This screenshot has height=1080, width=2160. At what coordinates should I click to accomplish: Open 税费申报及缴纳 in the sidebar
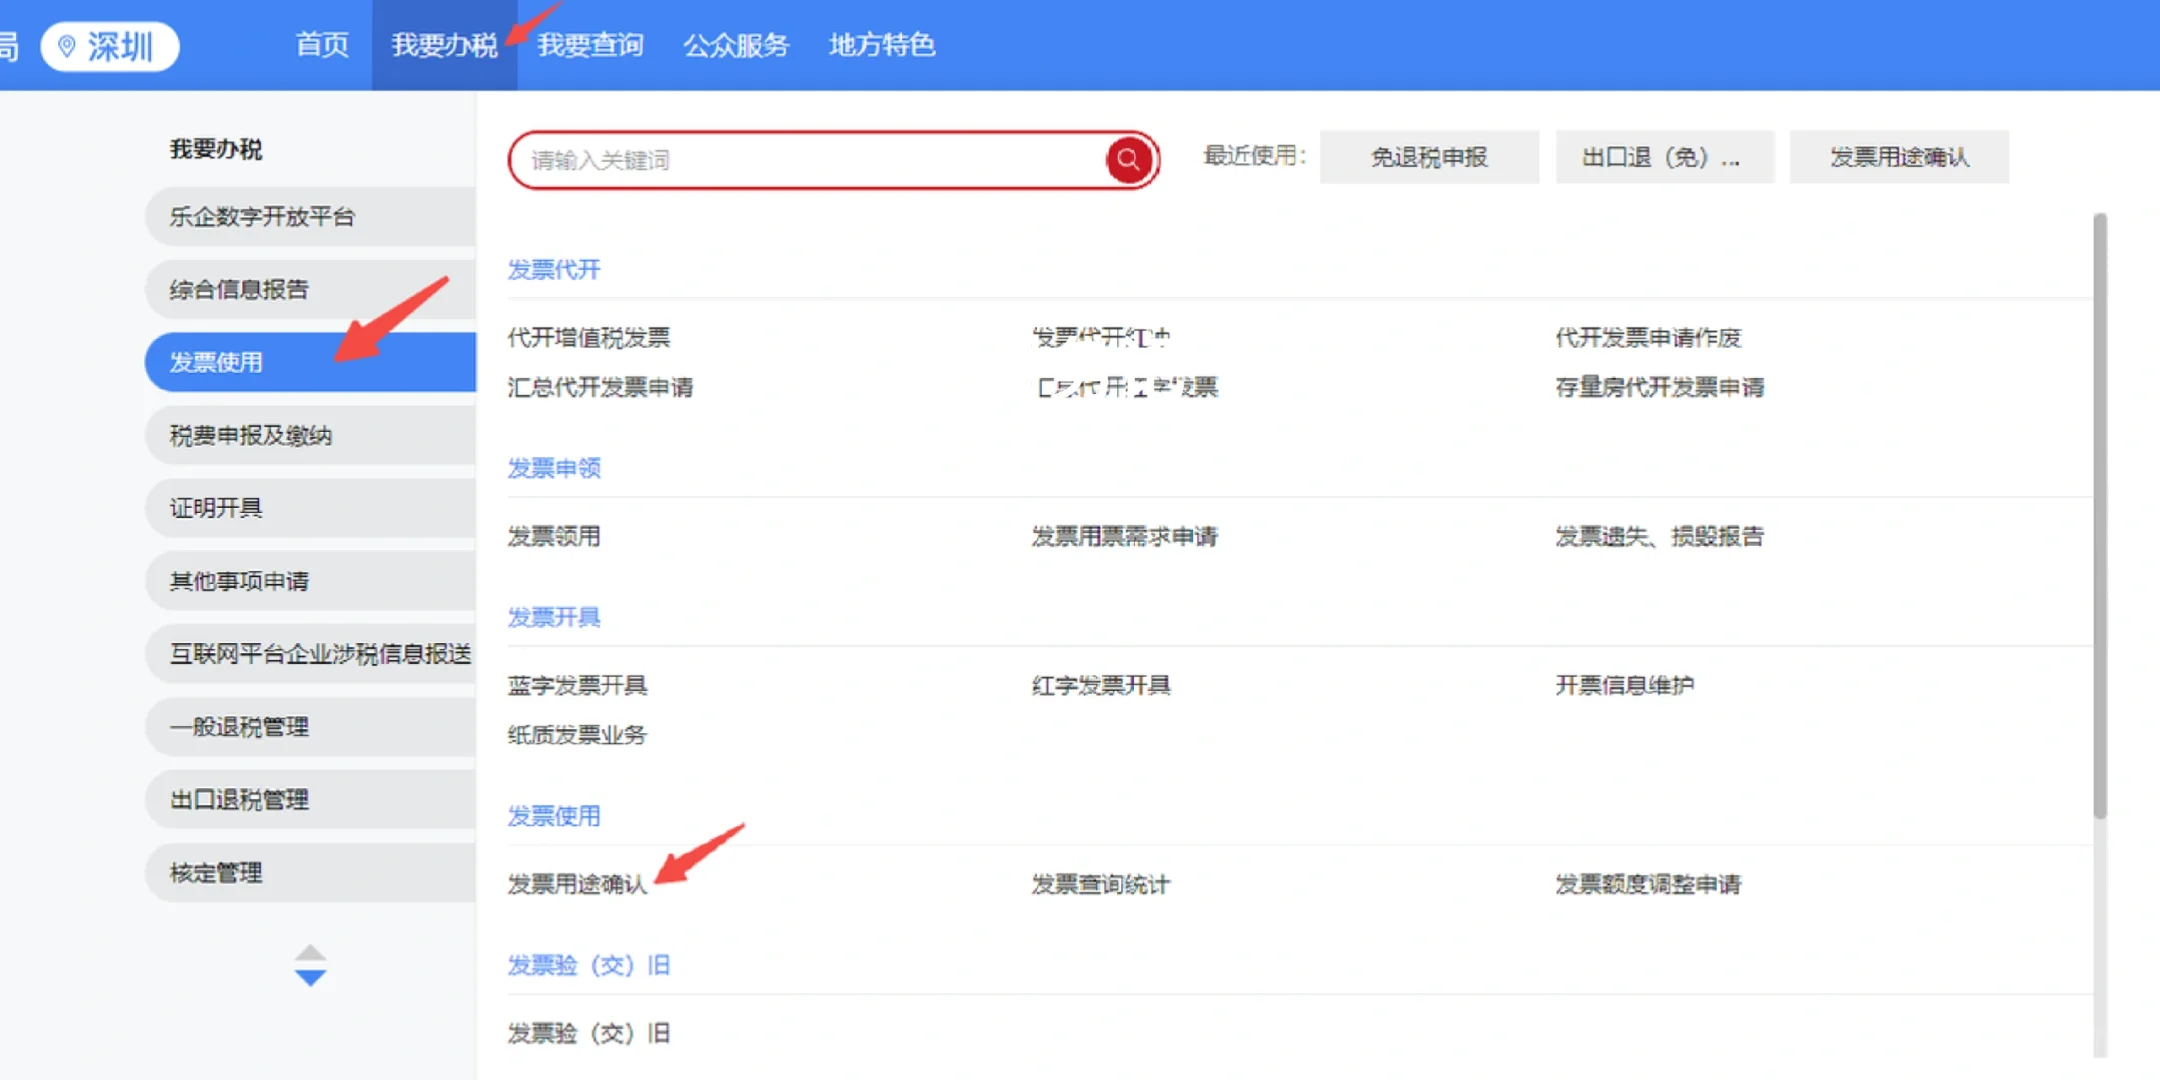[252, 435]
